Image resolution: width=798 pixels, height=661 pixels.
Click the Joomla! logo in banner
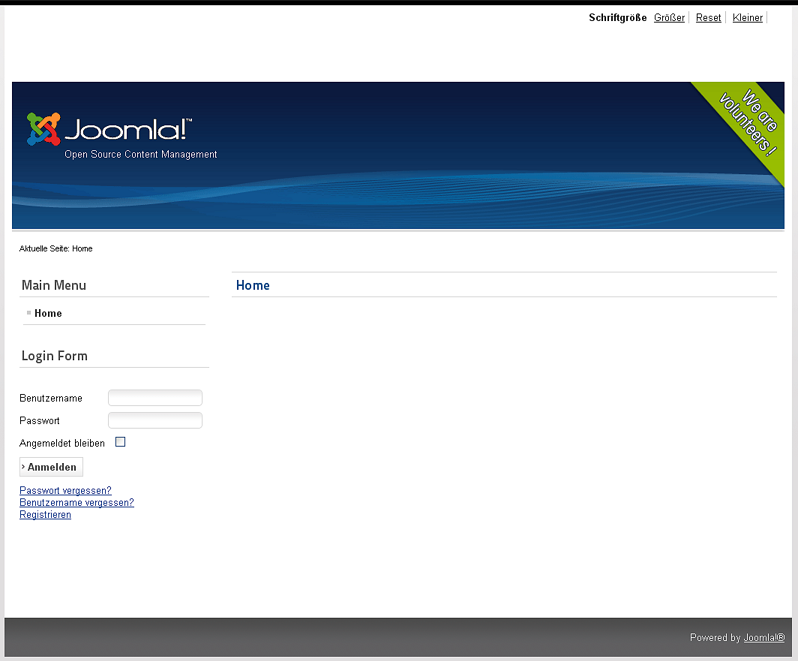point(109,129)
